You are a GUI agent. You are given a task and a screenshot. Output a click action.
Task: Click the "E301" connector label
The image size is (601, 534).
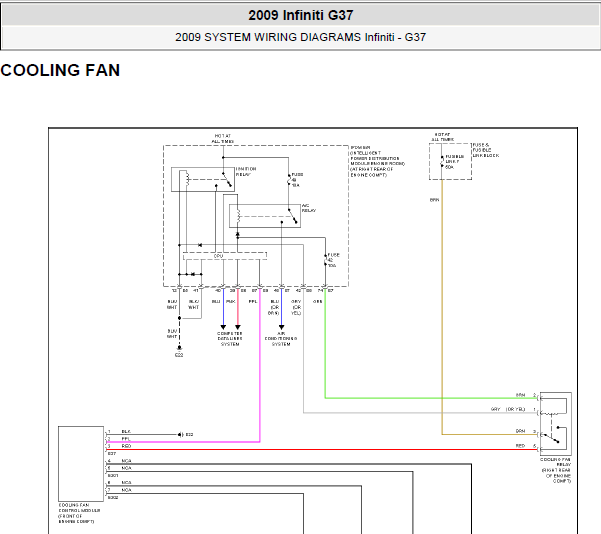click(113, 475)
